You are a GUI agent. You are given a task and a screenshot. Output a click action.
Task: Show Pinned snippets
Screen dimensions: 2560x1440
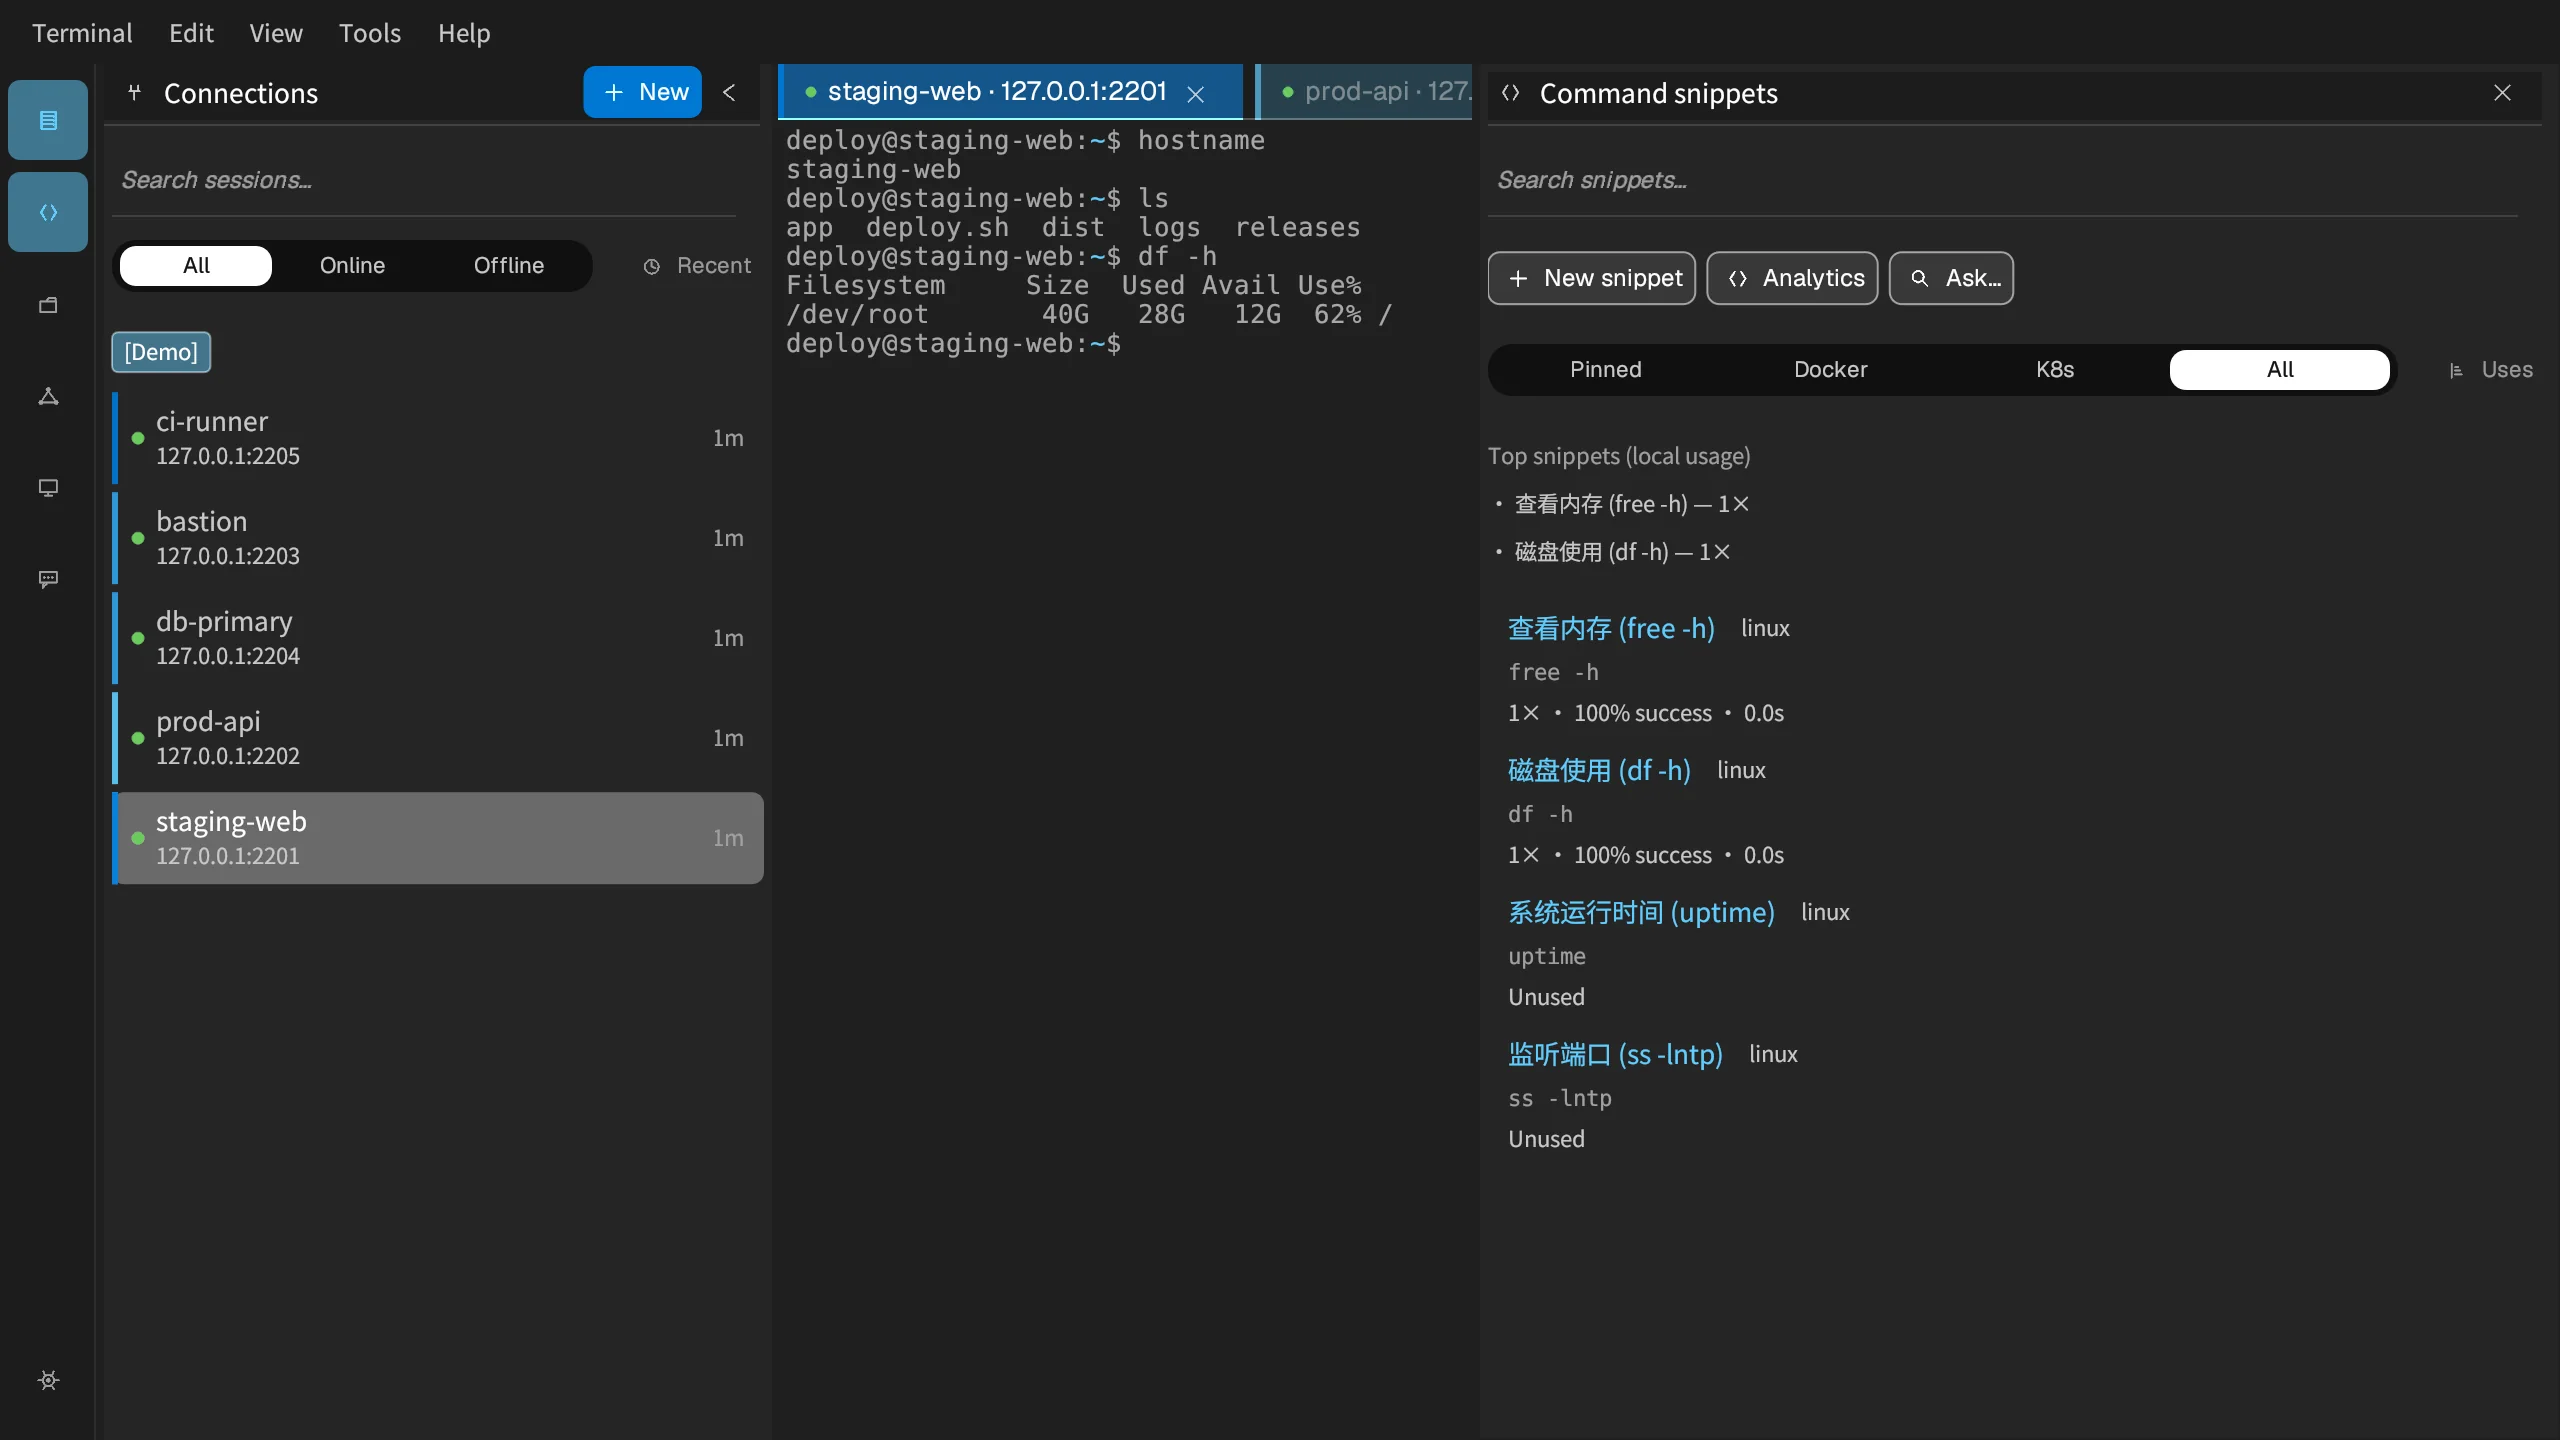1605,370
